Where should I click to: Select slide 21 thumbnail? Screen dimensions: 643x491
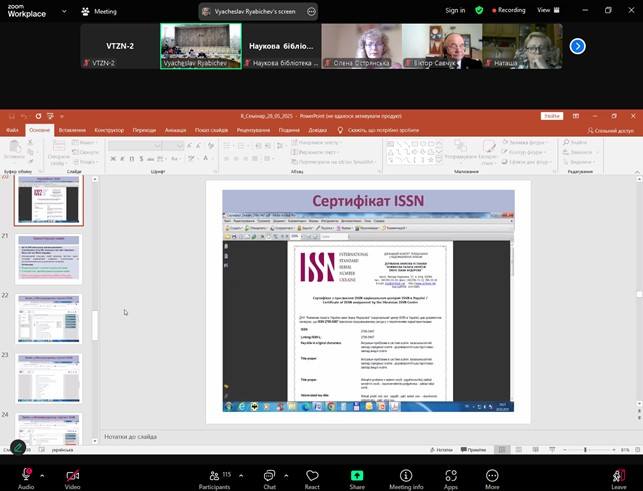(48, 259)
